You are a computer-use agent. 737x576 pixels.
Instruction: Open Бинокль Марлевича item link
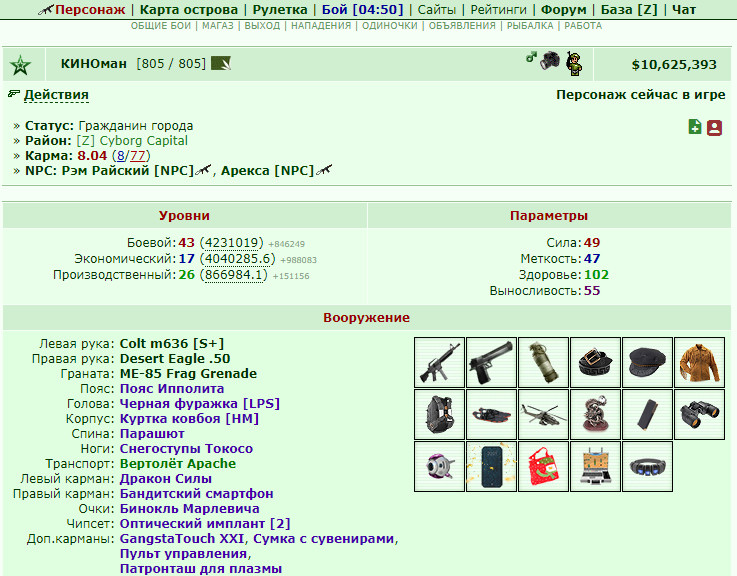pos(189,509)
